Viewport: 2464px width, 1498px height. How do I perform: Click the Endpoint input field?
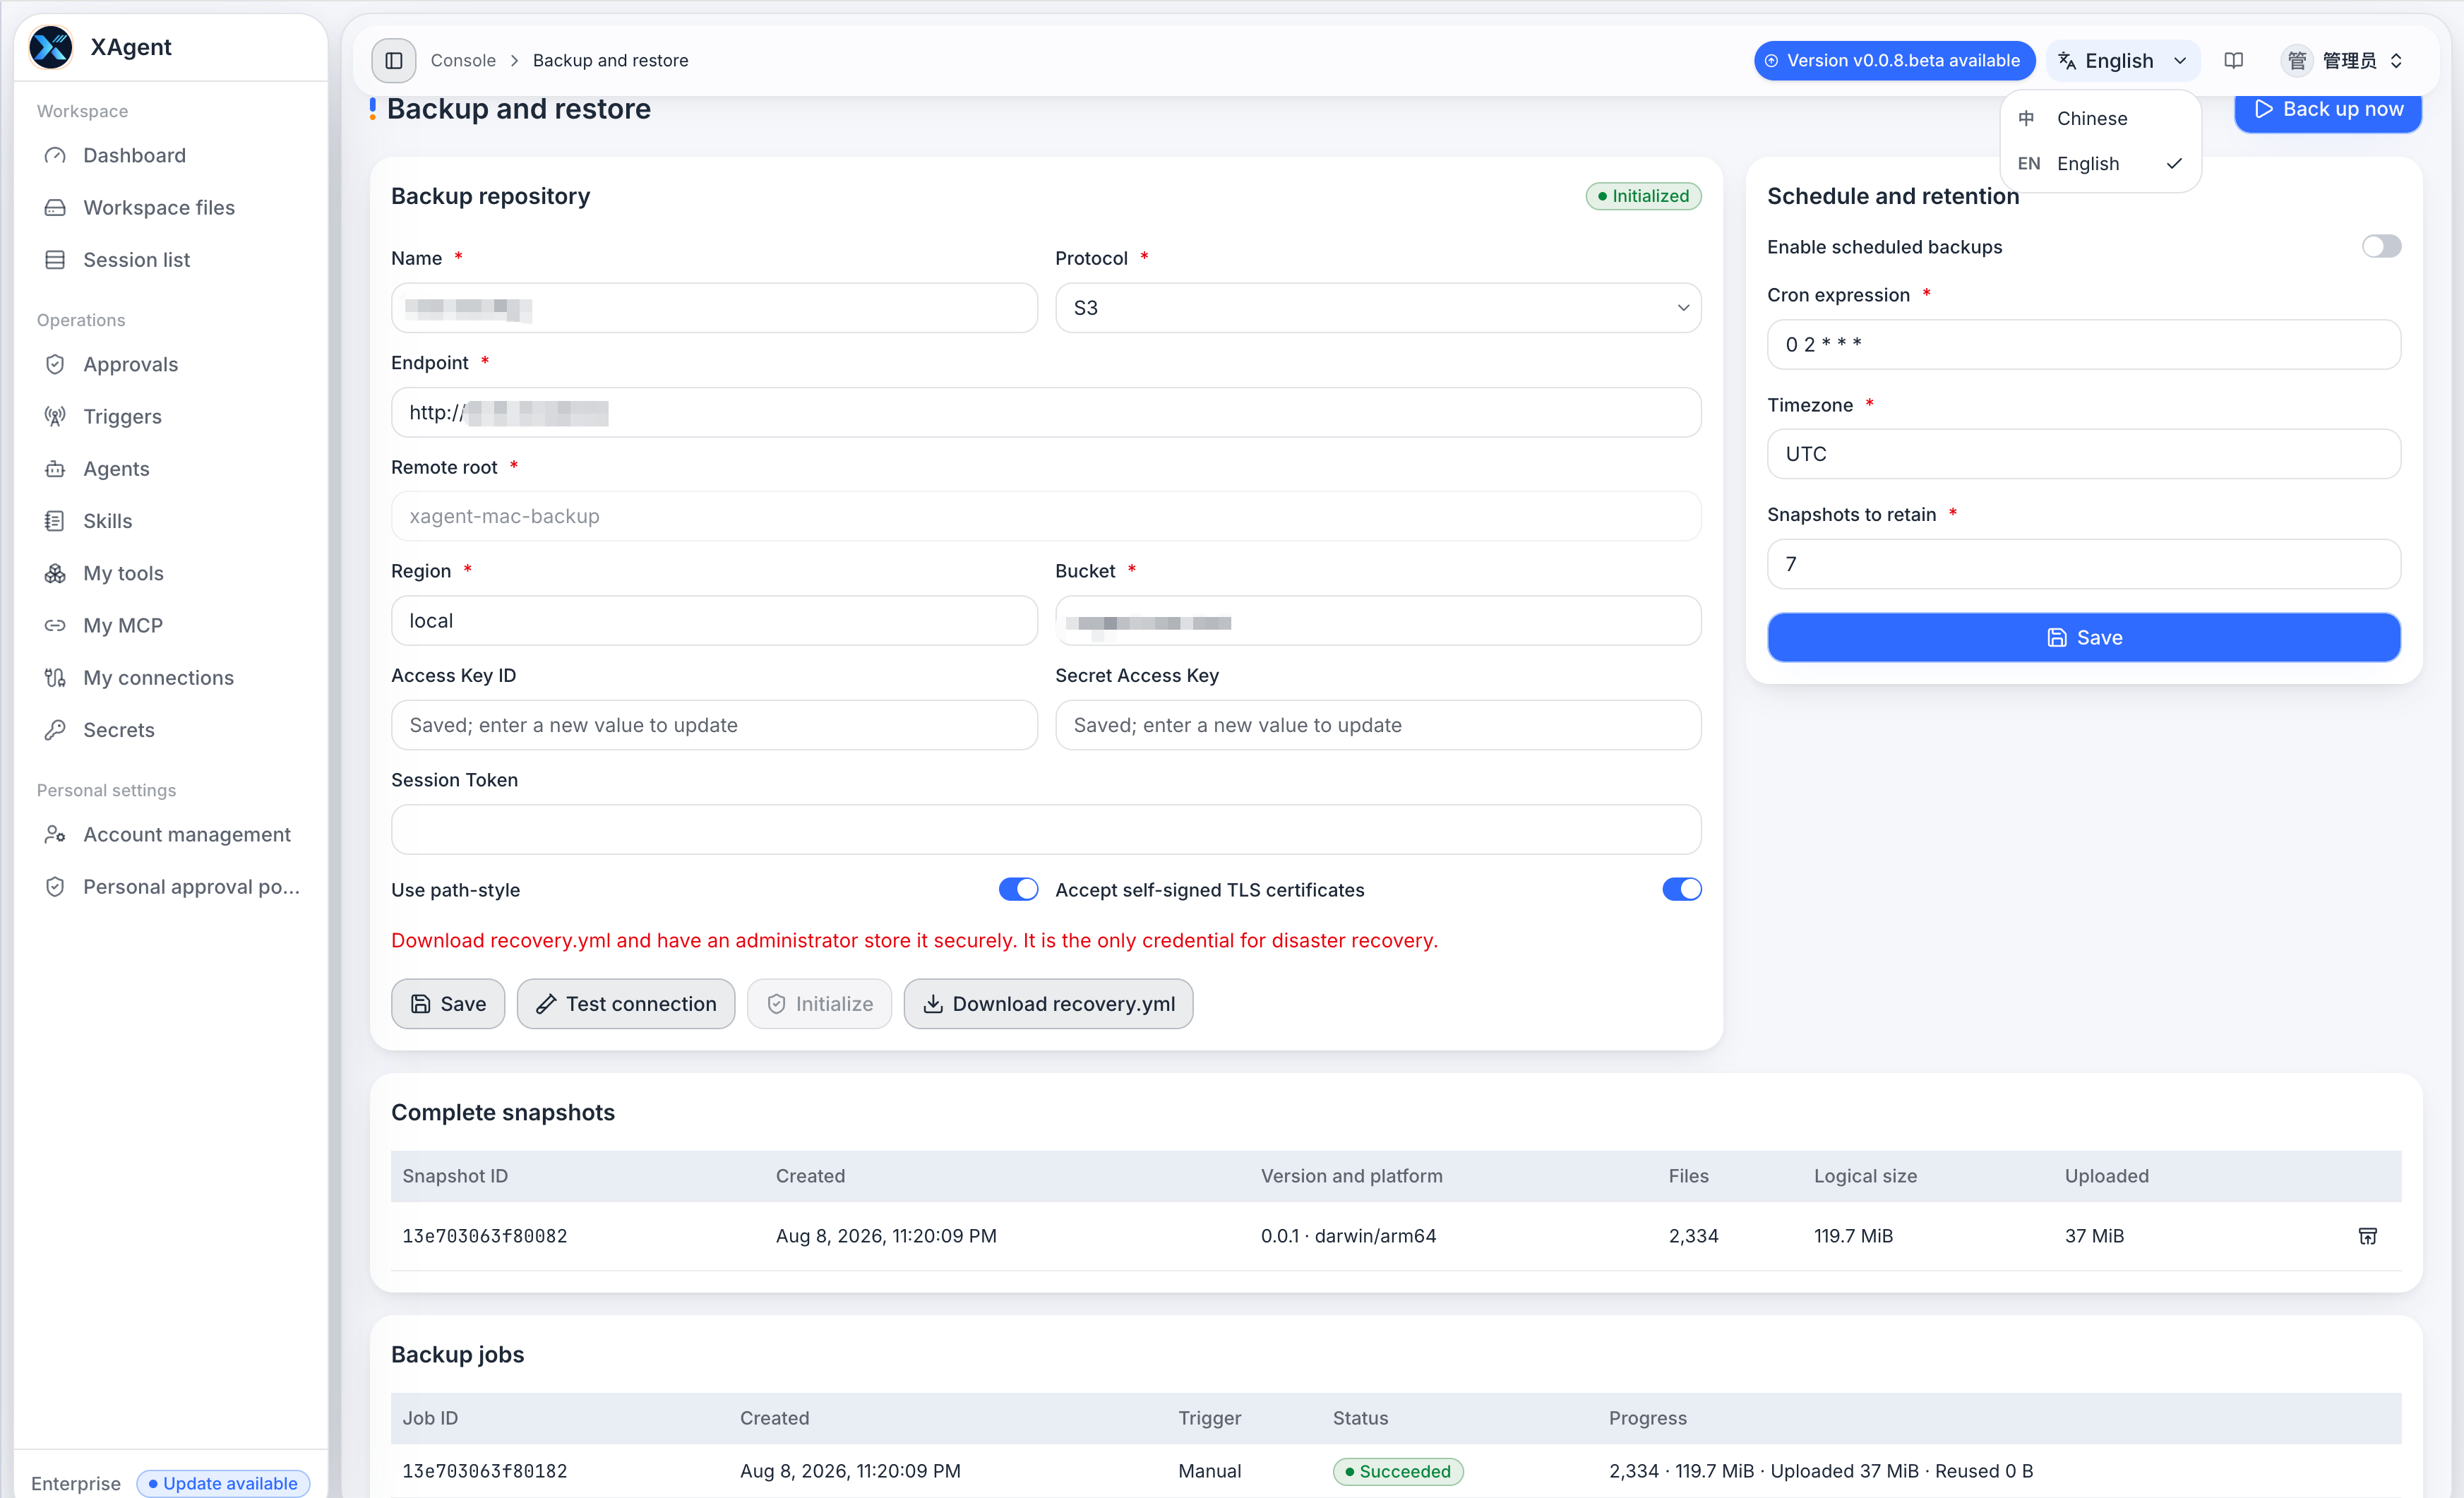[1045, 412]
